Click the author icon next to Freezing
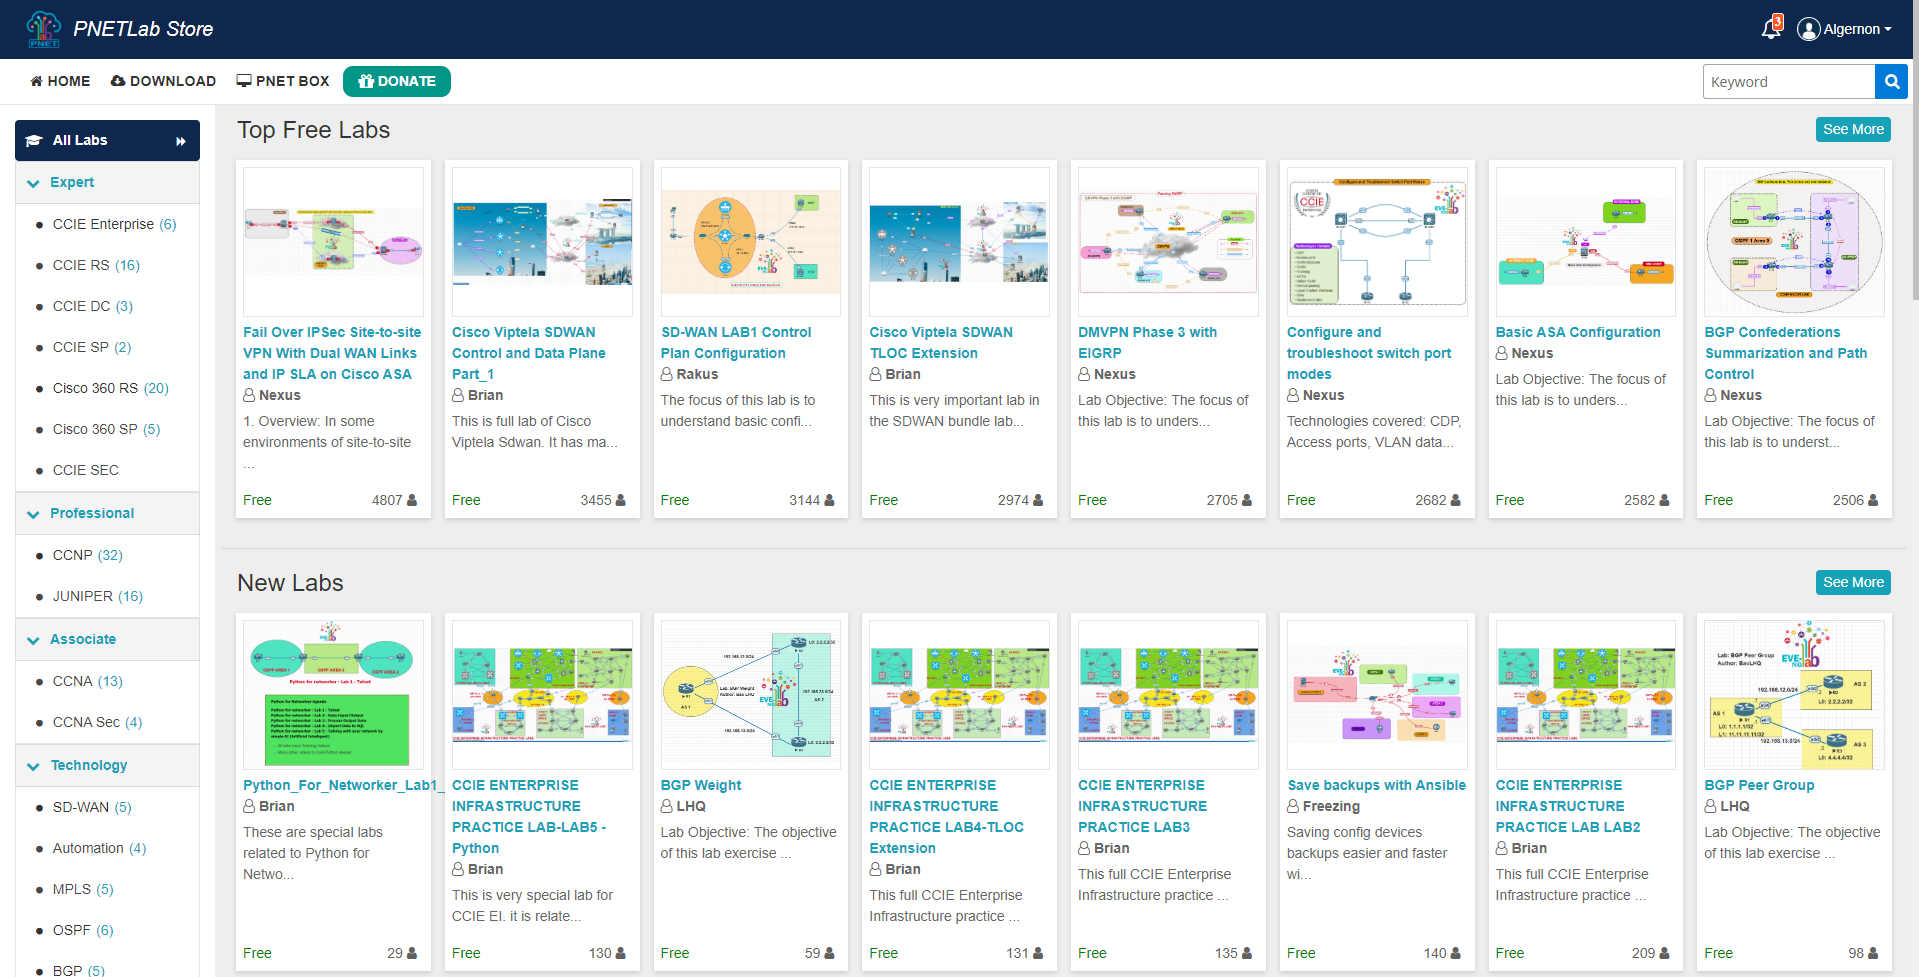1919x977 pixels. [x=1293, y=806]
